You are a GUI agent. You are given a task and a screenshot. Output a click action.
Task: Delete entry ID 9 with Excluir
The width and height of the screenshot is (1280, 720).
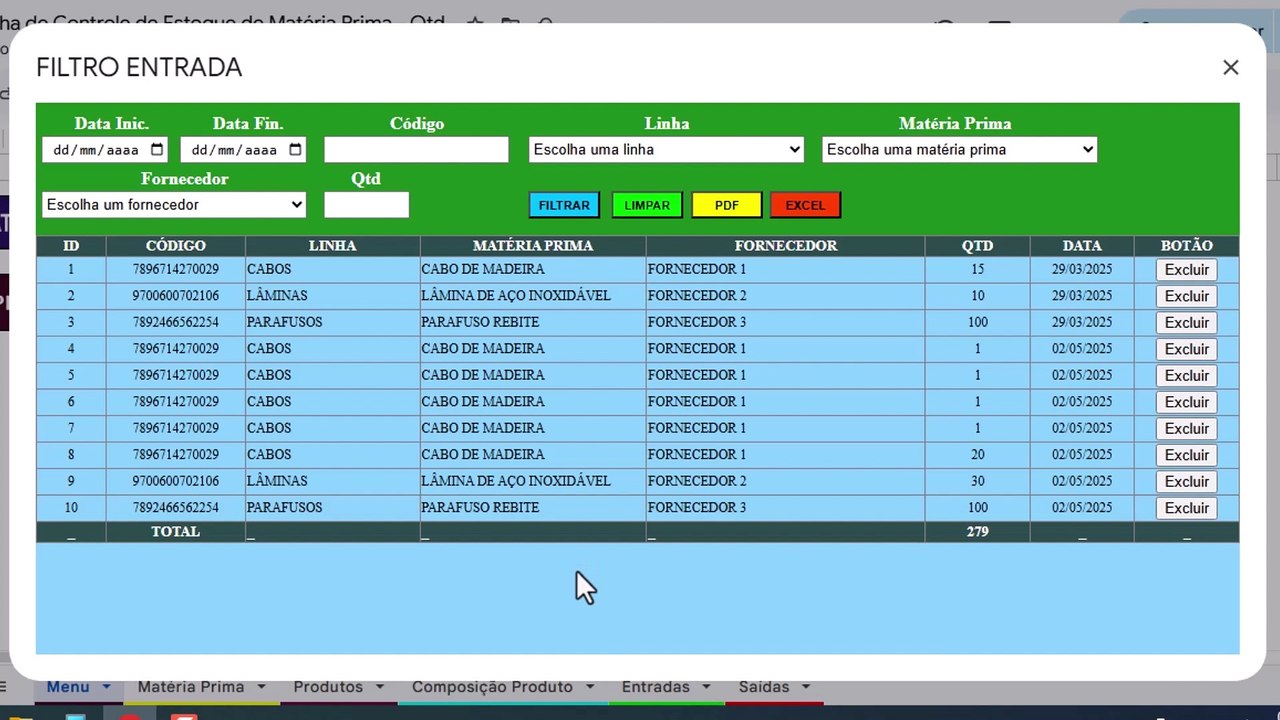1187,482
